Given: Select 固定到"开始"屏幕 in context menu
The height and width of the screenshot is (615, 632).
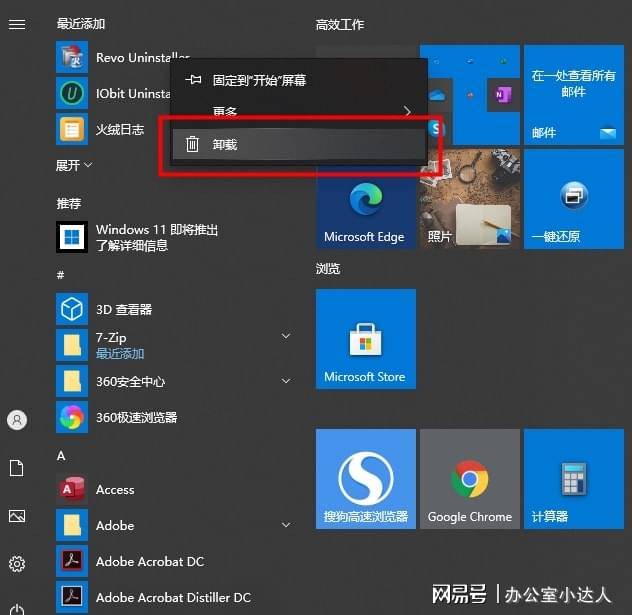Looking at the screenshot, I should coord(299,80).
